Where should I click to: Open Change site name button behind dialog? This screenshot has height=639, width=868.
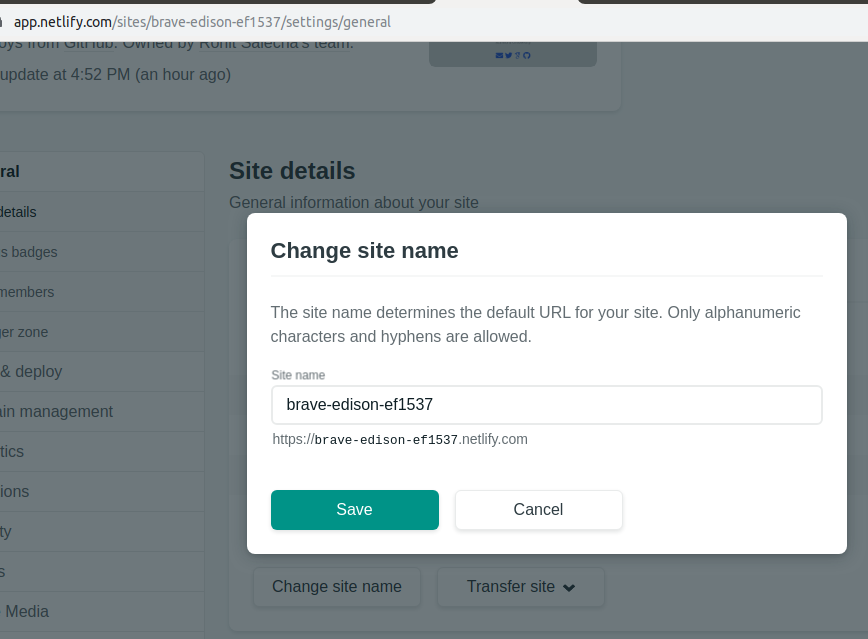(337, 586)
